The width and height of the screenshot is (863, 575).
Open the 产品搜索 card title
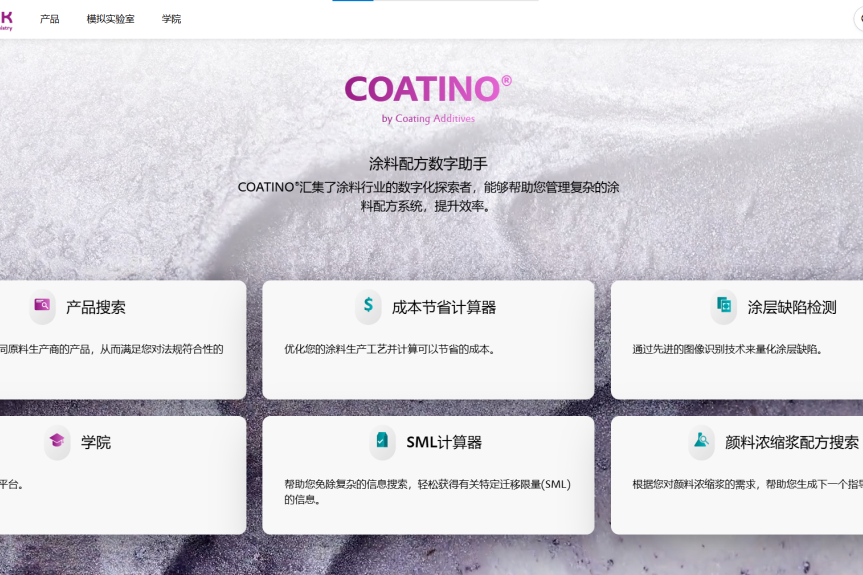[x=96, y=307]
